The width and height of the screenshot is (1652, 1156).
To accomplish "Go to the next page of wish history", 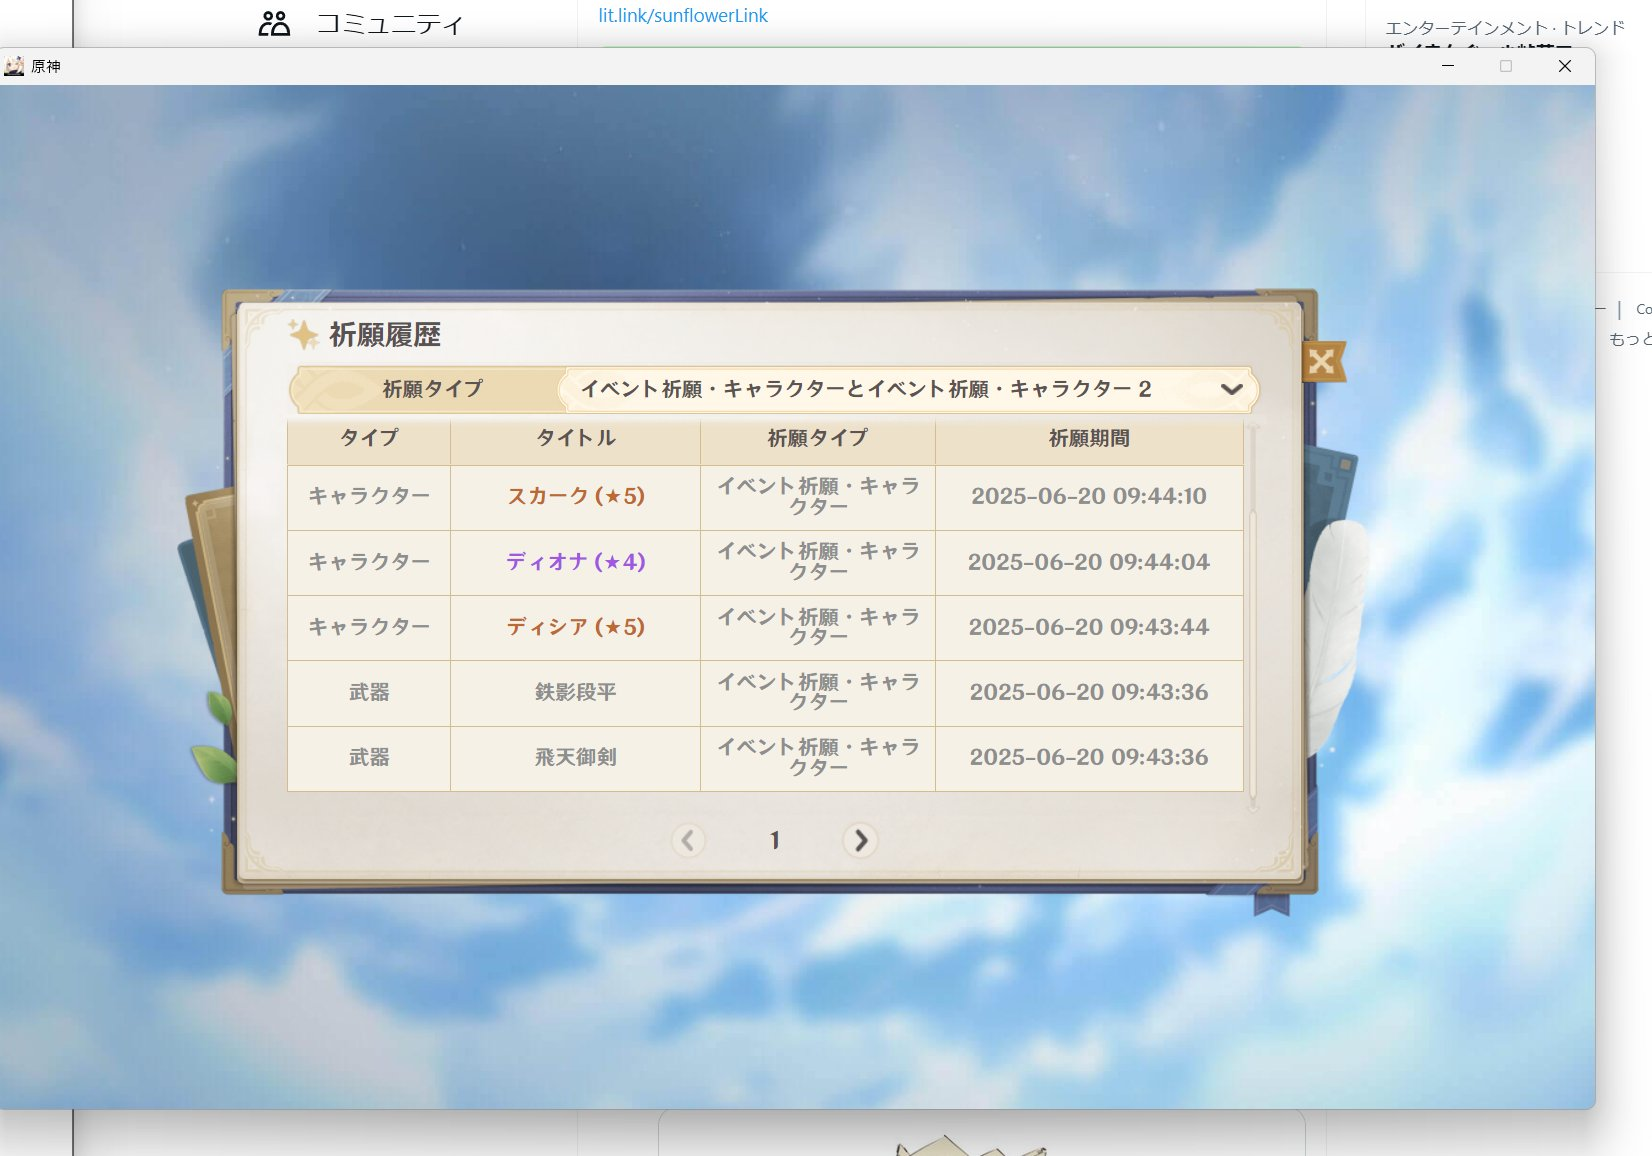I will [x=860, y=840].
